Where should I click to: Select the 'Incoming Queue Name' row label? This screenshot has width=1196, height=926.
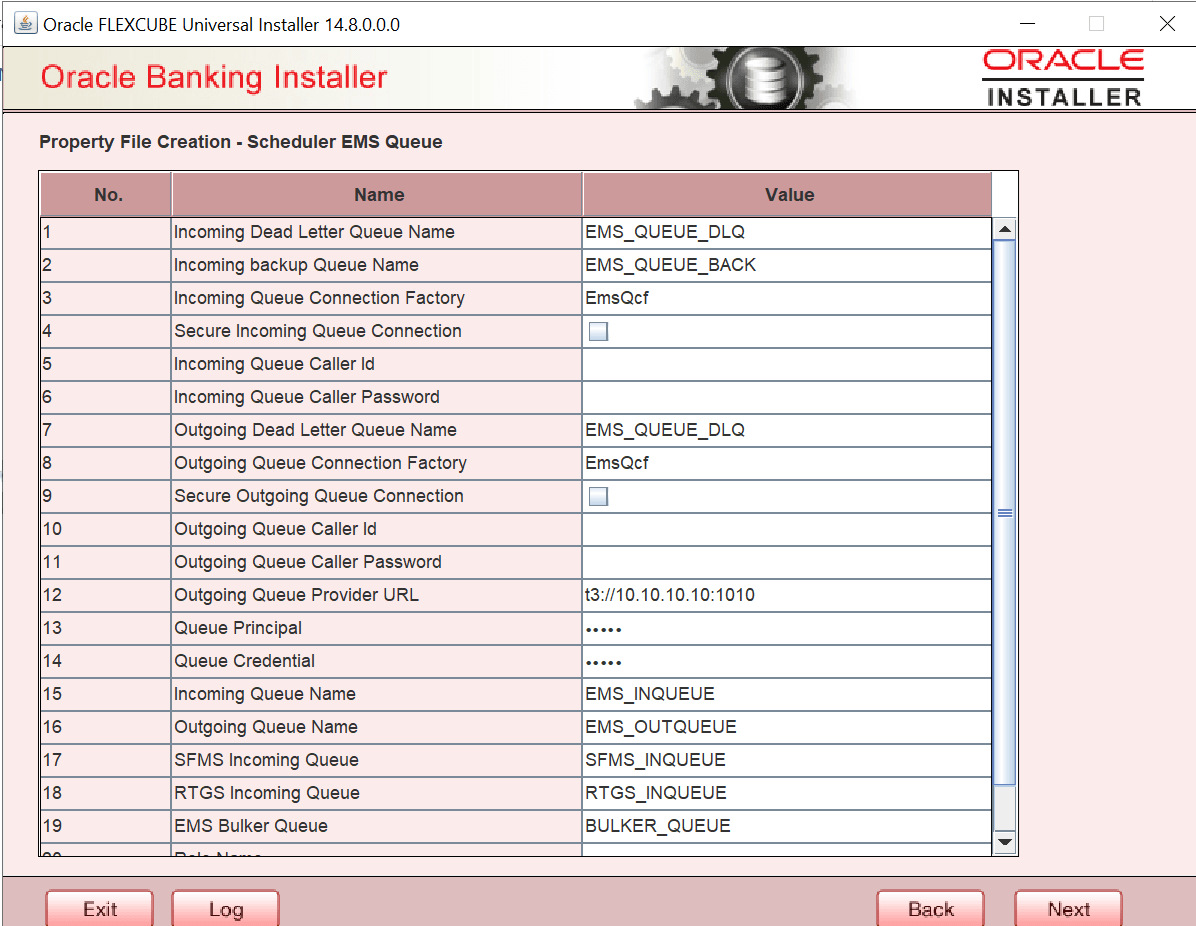(x=265, y=693)
